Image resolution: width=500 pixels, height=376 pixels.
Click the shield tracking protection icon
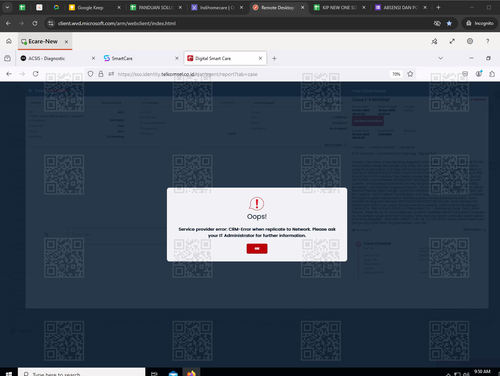tap(90, 74)
